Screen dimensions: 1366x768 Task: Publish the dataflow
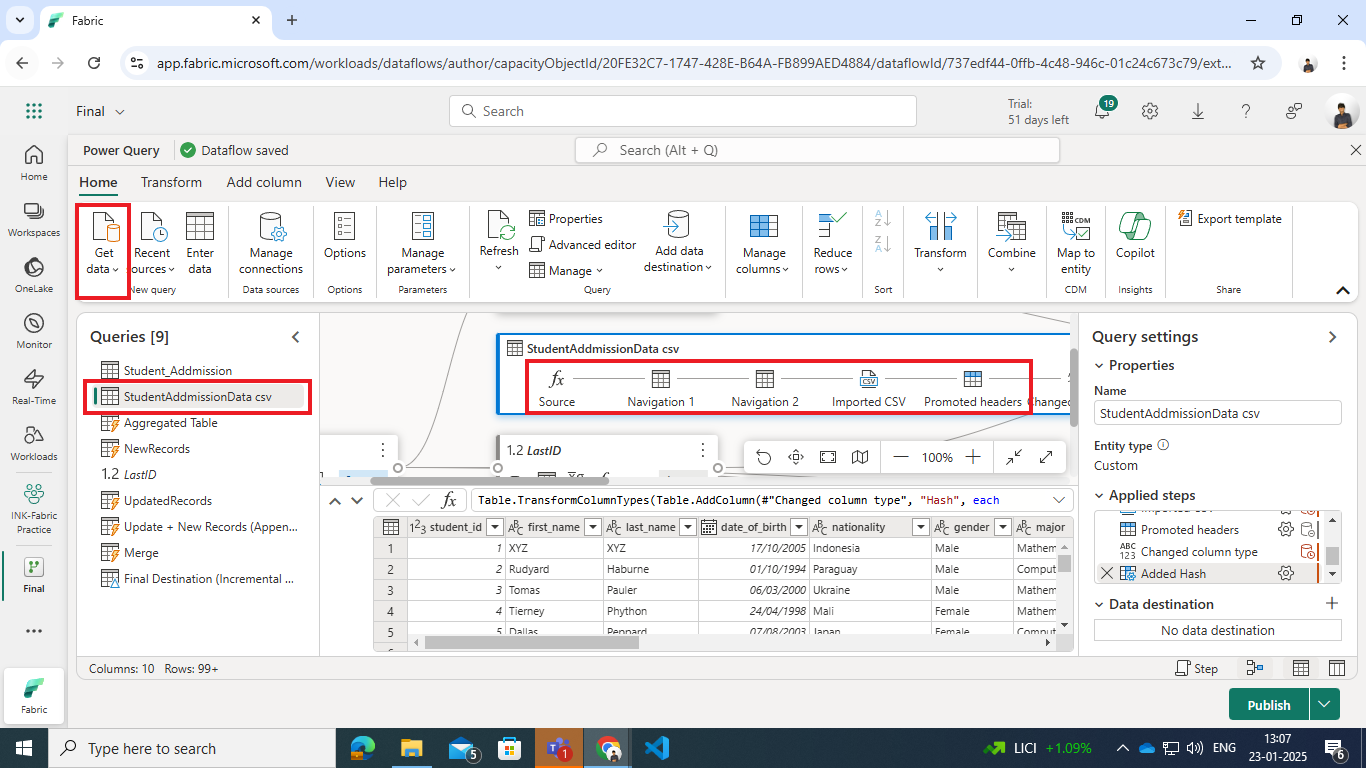1269,704
